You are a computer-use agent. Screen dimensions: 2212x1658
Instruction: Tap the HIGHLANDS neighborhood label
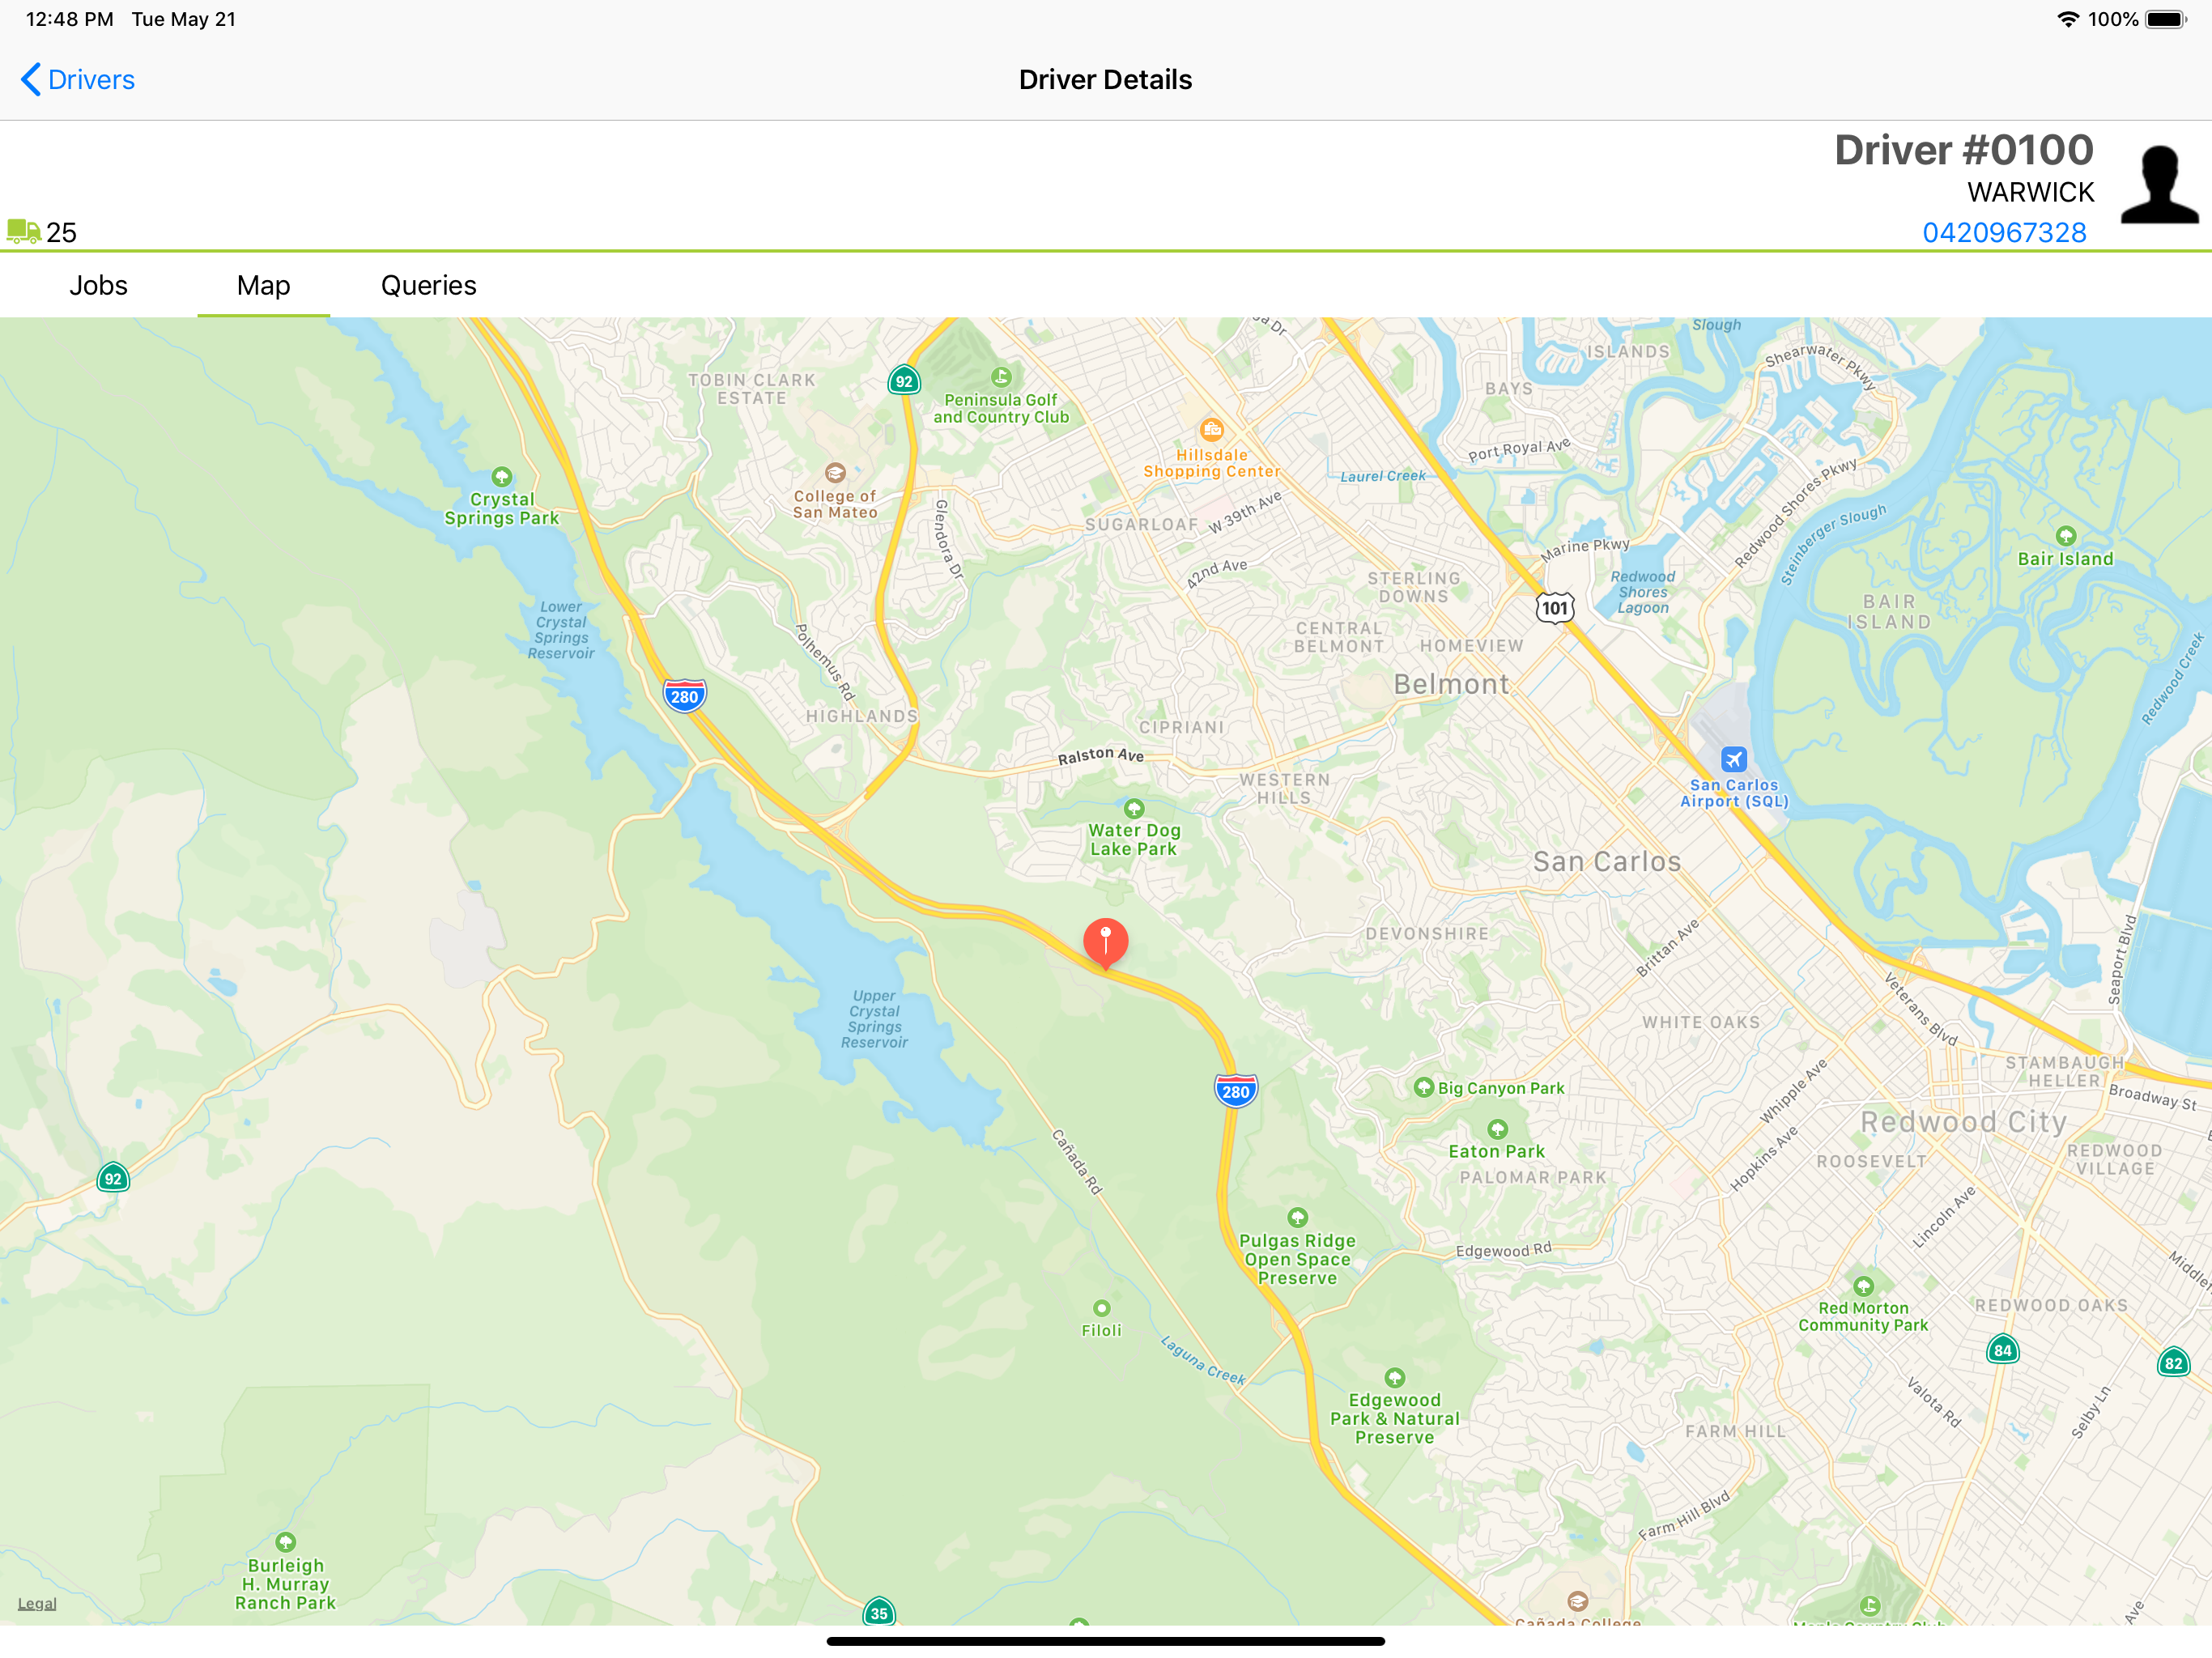click(862, 716)
